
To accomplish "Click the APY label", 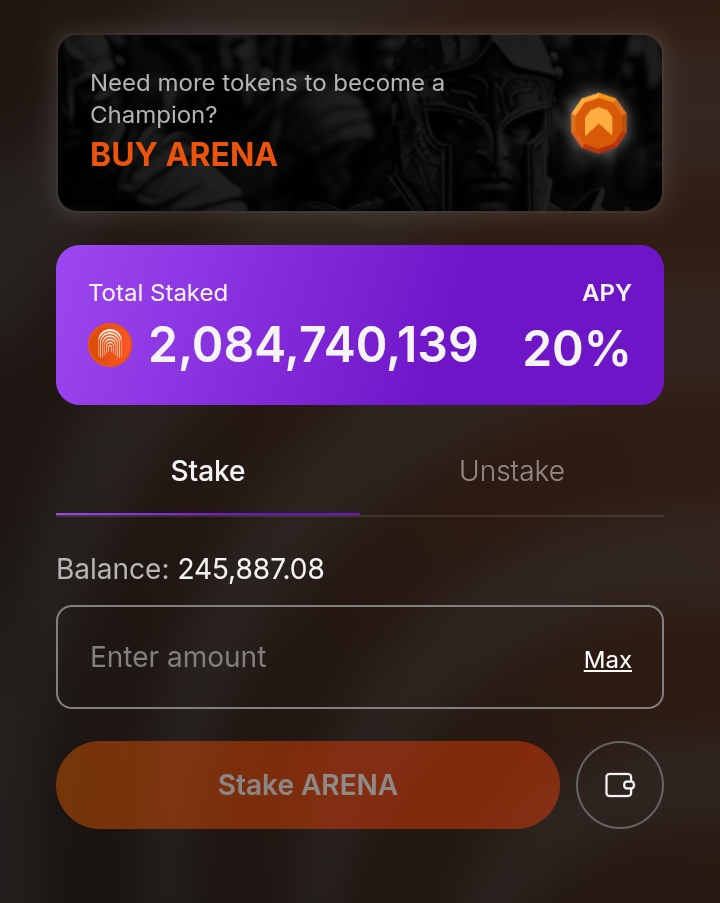I will tap(607, 293).
